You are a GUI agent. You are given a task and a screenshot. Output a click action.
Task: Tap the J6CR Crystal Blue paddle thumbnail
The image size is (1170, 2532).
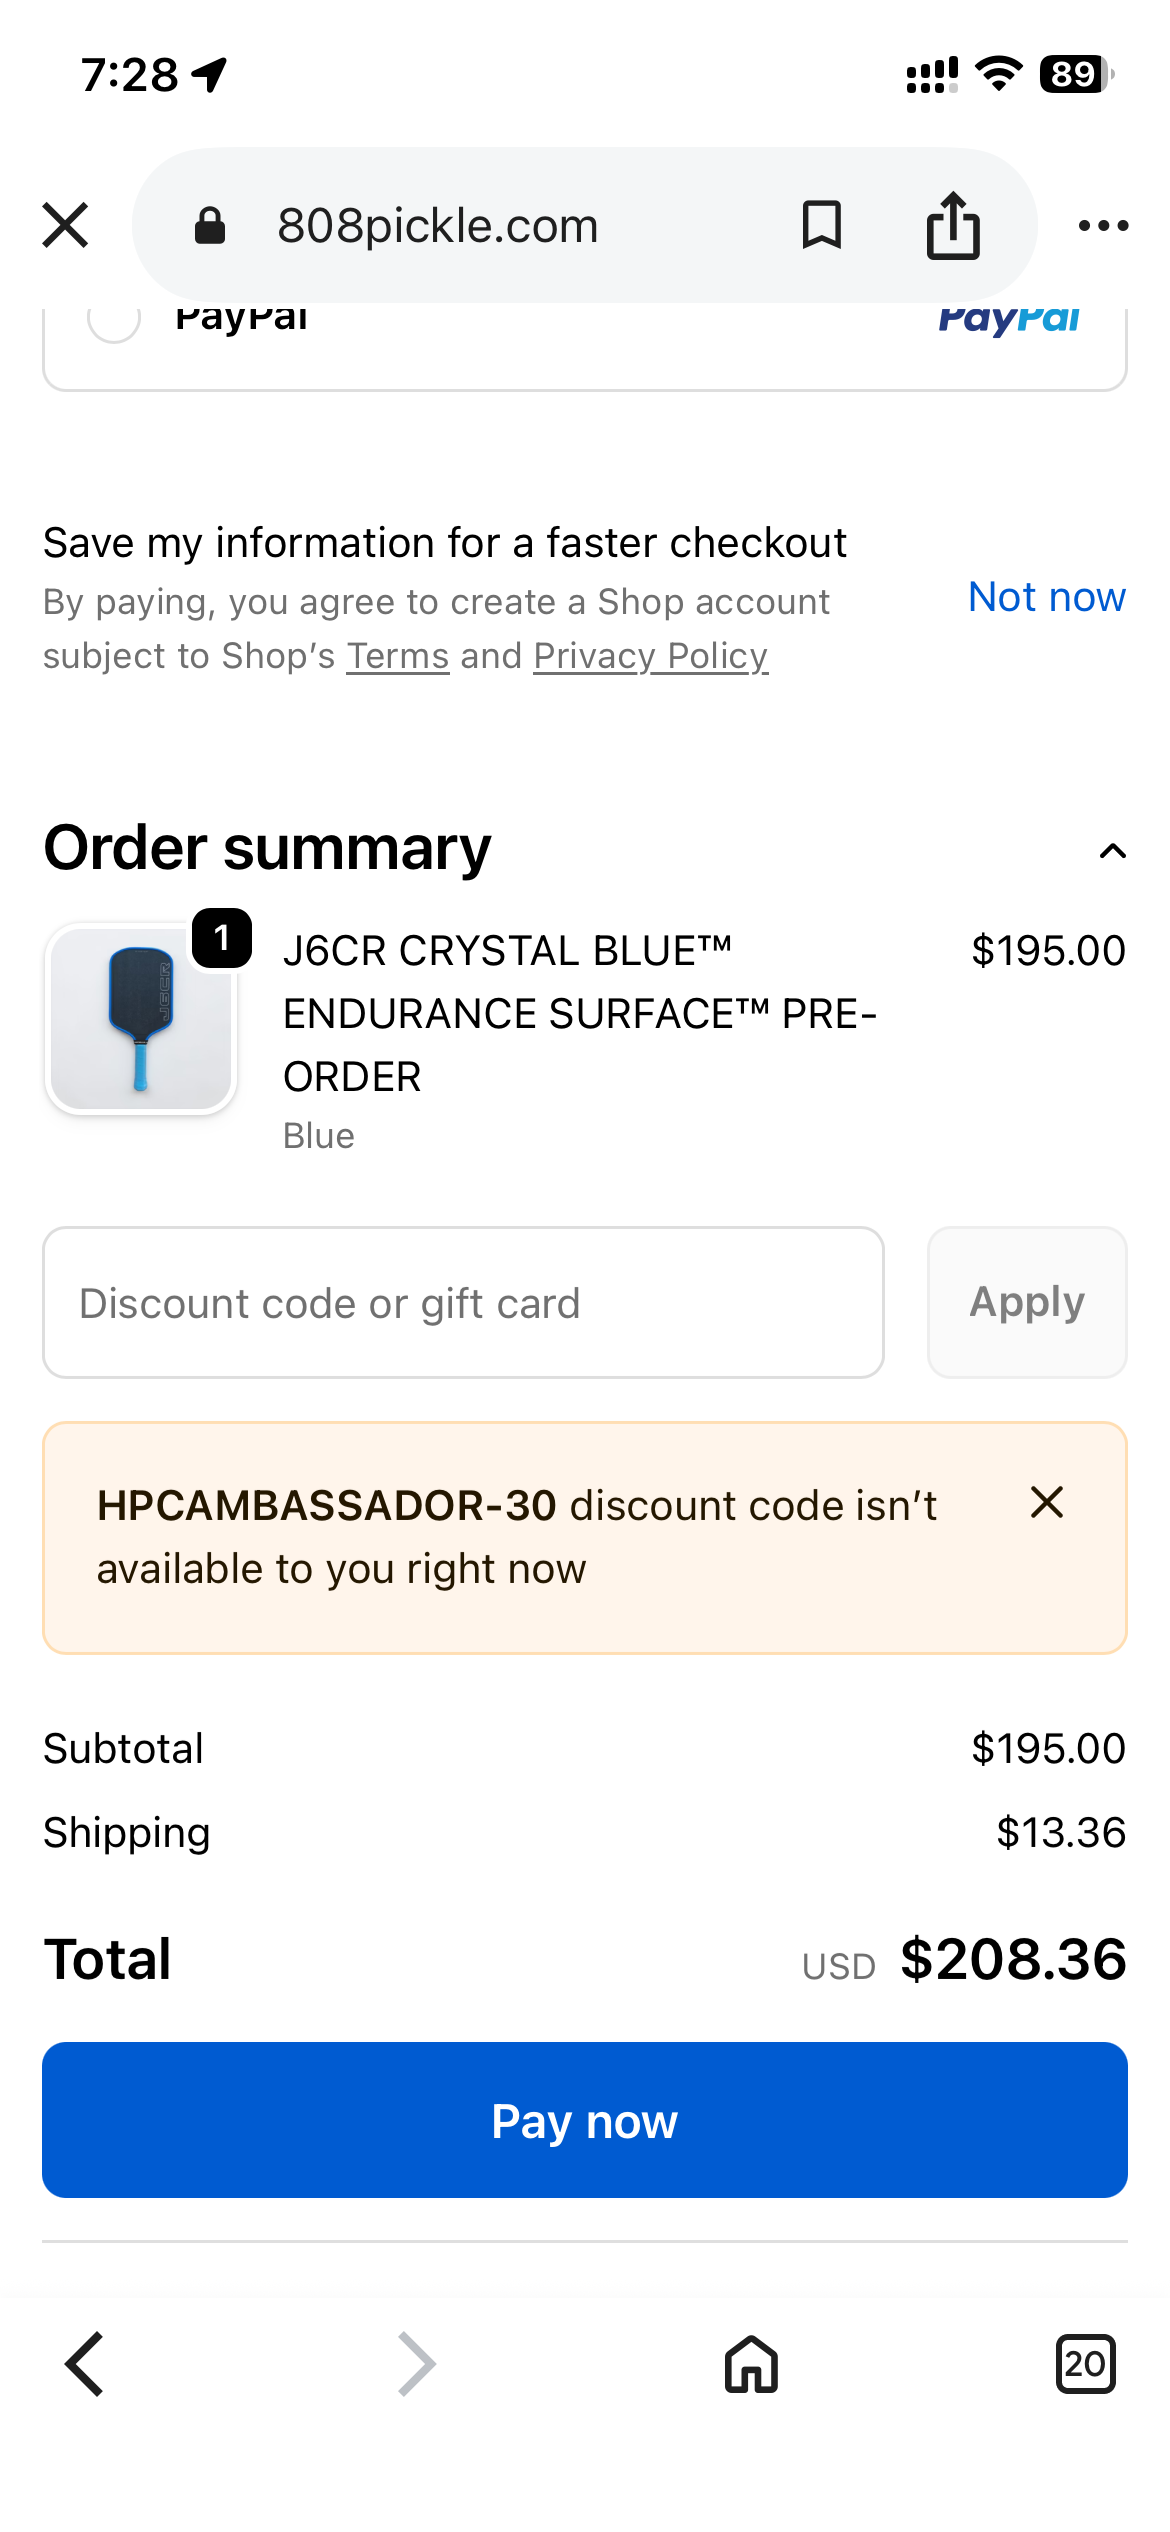140,1019
